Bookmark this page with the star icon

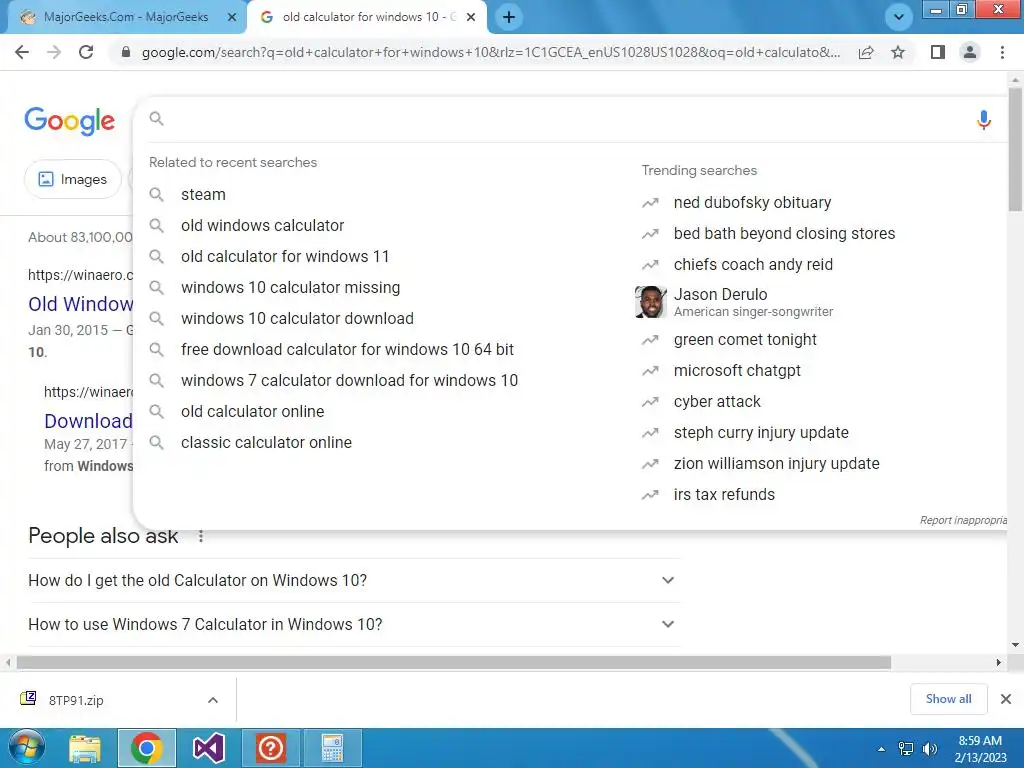(898, 52)
